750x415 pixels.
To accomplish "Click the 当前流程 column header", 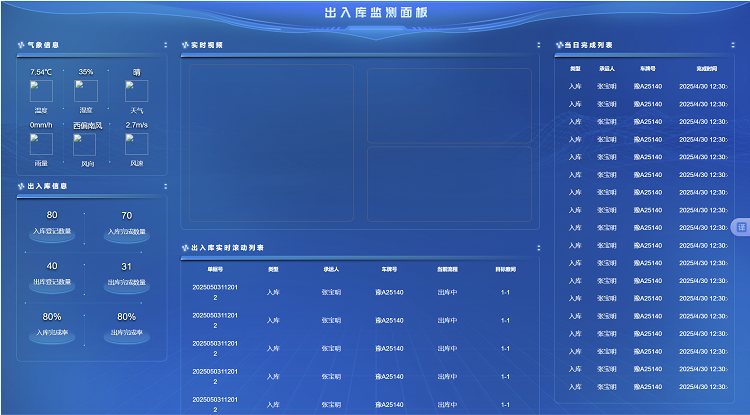I will click(447, 270).
